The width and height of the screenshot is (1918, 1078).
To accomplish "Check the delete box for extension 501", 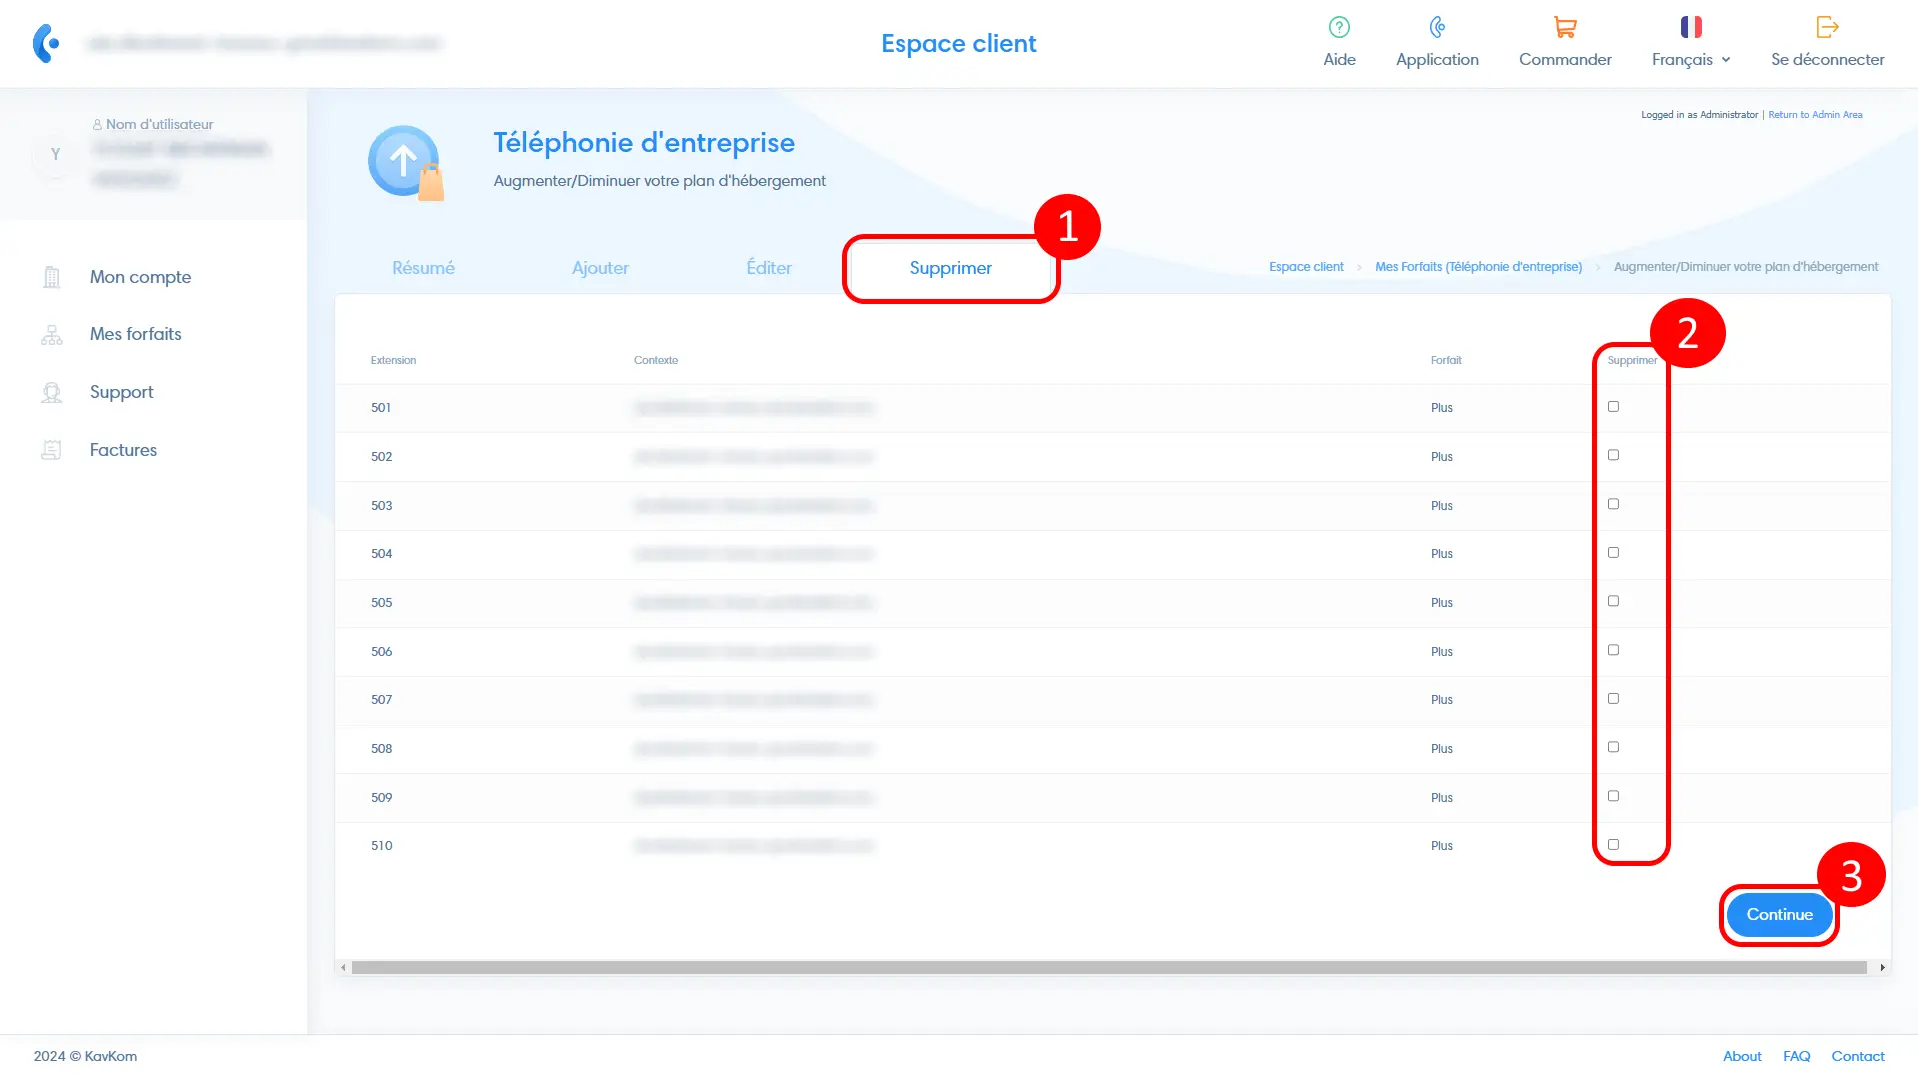I will pyautogui.click(x=1613, y=407).
